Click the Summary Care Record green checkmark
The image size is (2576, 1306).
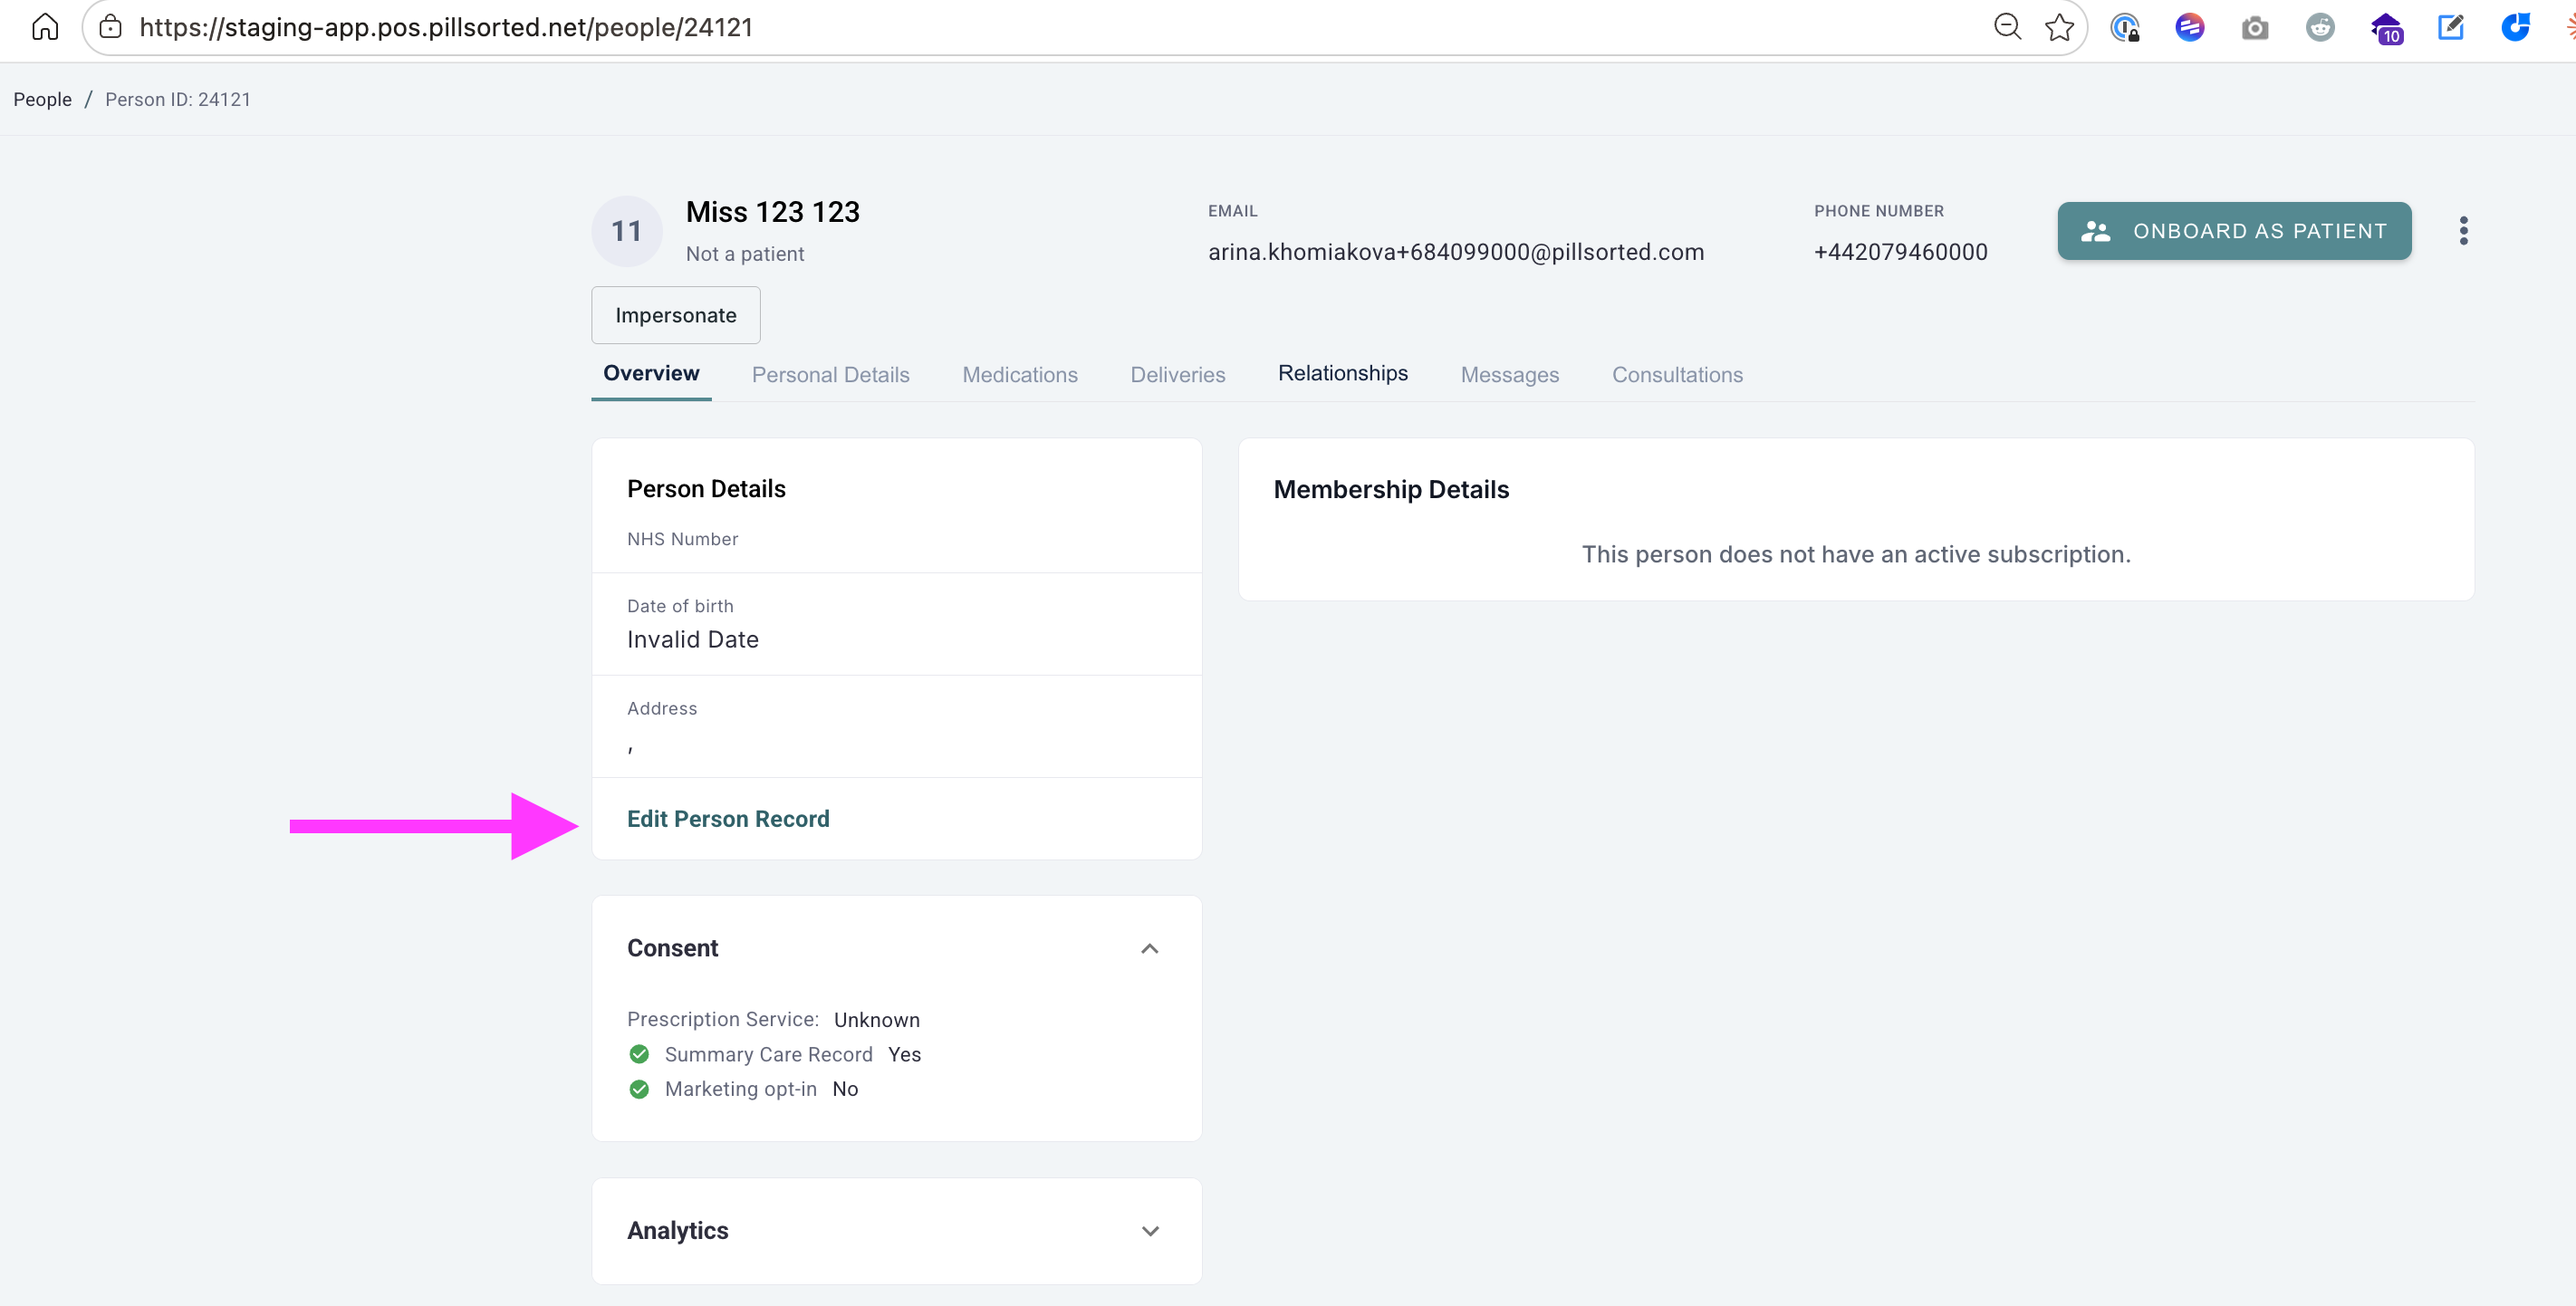pyautogui.click(x=639, y=1054)
